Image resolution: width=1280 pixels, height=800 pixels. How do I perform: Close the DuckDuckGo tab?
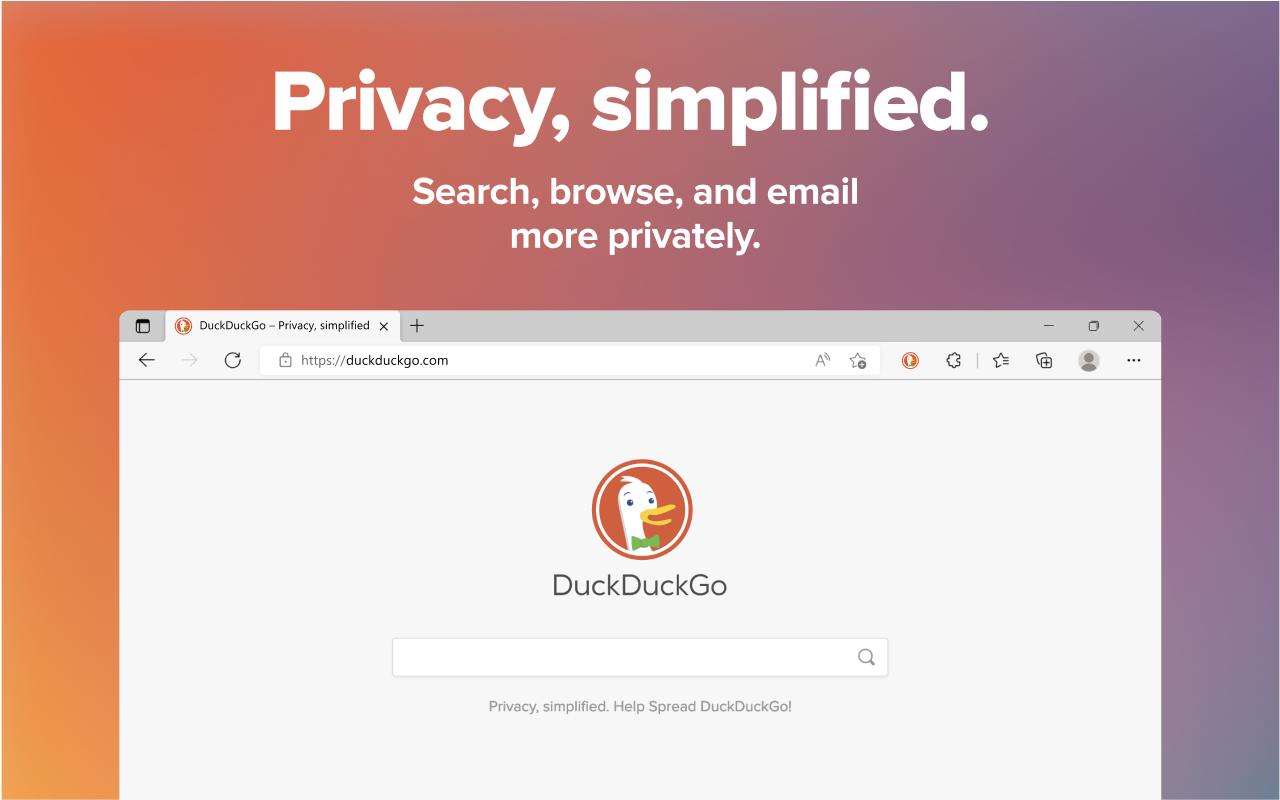click(384, 326)
